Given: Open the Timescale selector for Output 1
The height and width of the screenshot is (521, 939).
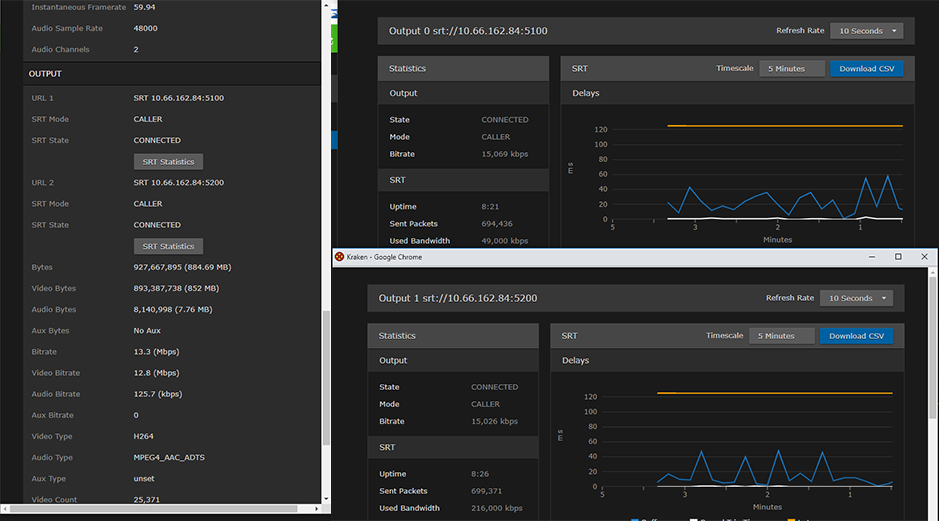Looking at the screenshot, I should pos(781,336).
